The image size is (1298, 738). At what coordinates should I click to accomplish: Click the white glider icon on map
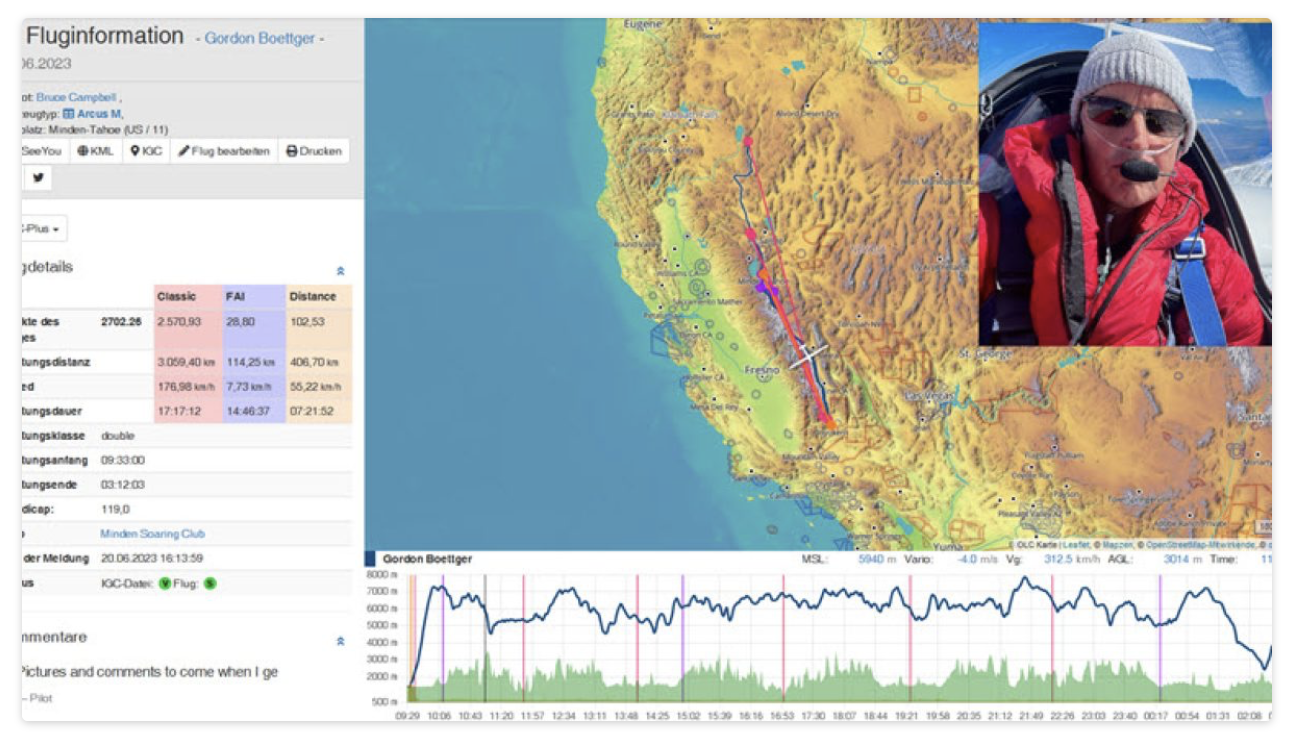coord(810,355)
